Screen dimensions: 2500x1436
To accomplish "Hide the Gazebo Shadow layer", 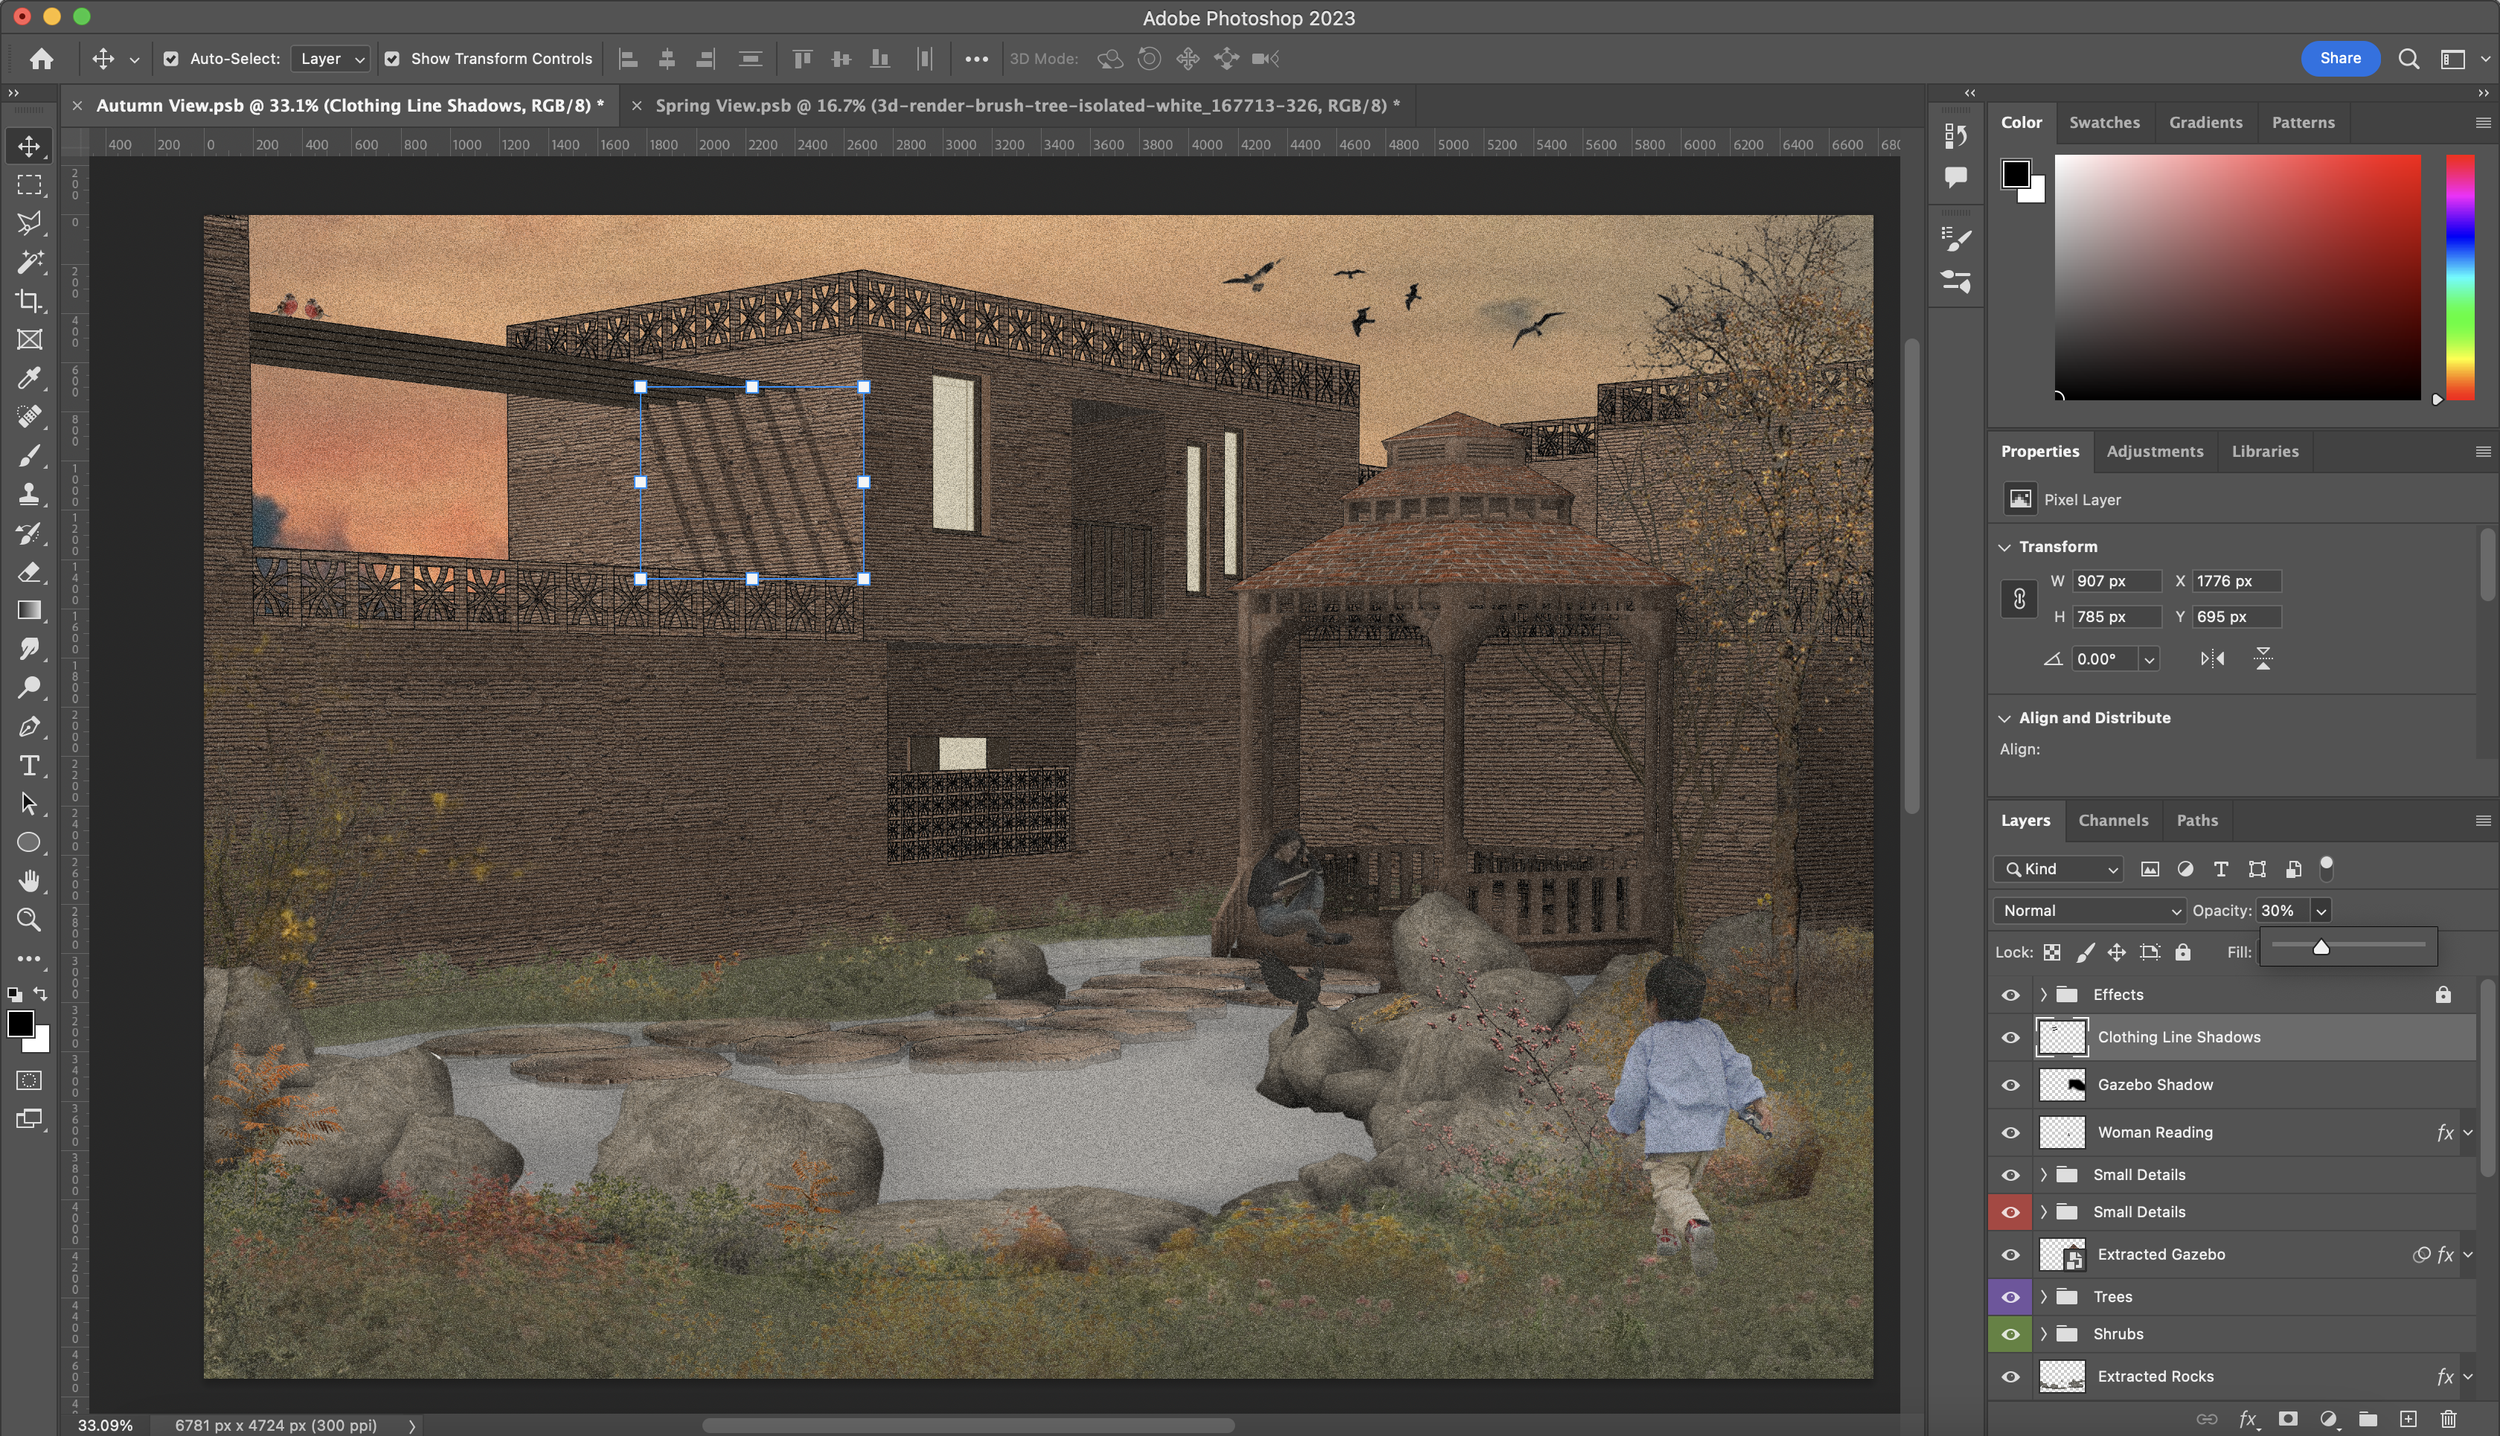I will (x=2010, y=1085).
